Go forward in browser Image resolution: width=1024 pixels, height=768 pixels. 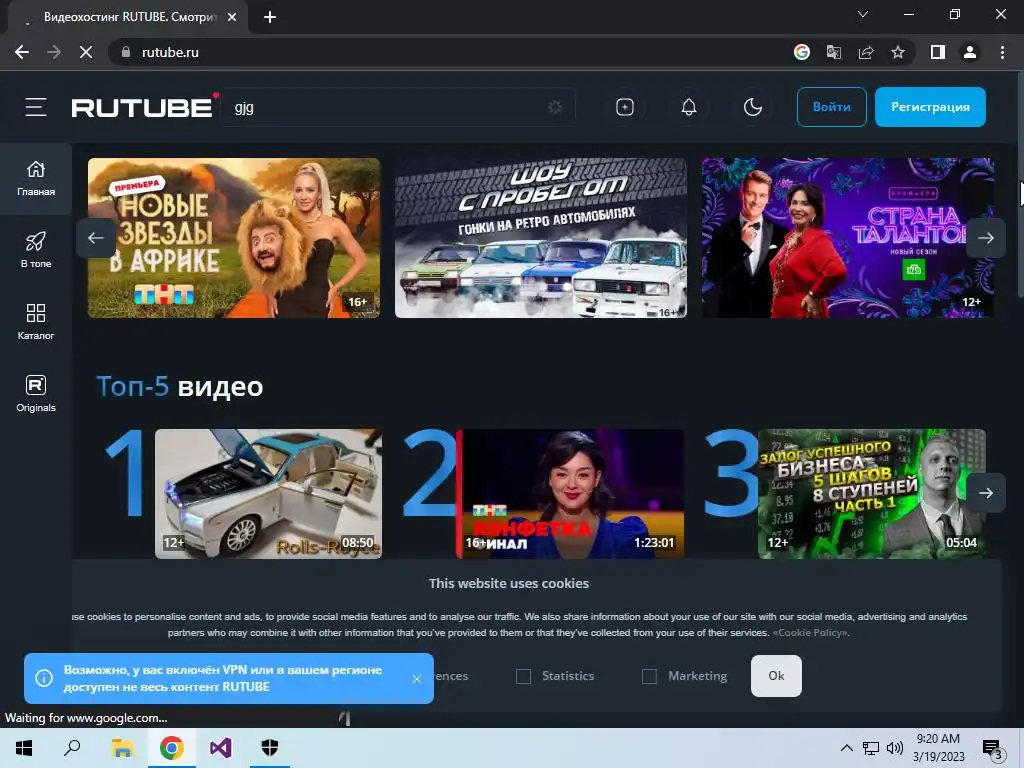[54, 52]
